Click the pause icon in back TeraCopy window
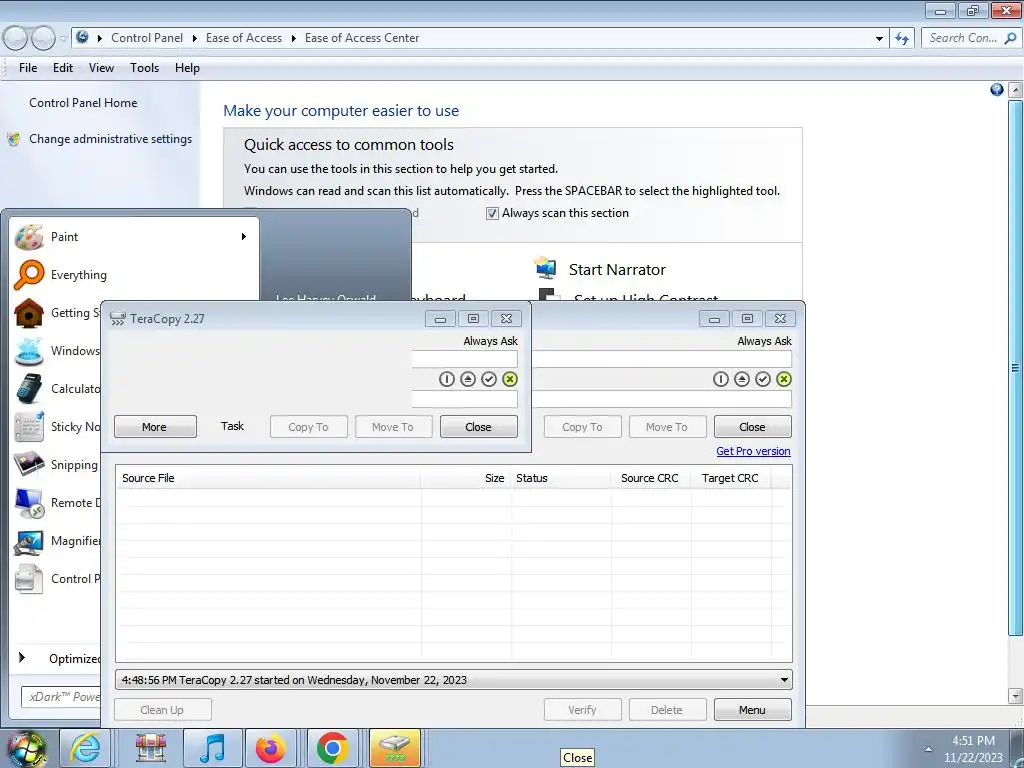The image size is (1024, 768). click(720, 379)
